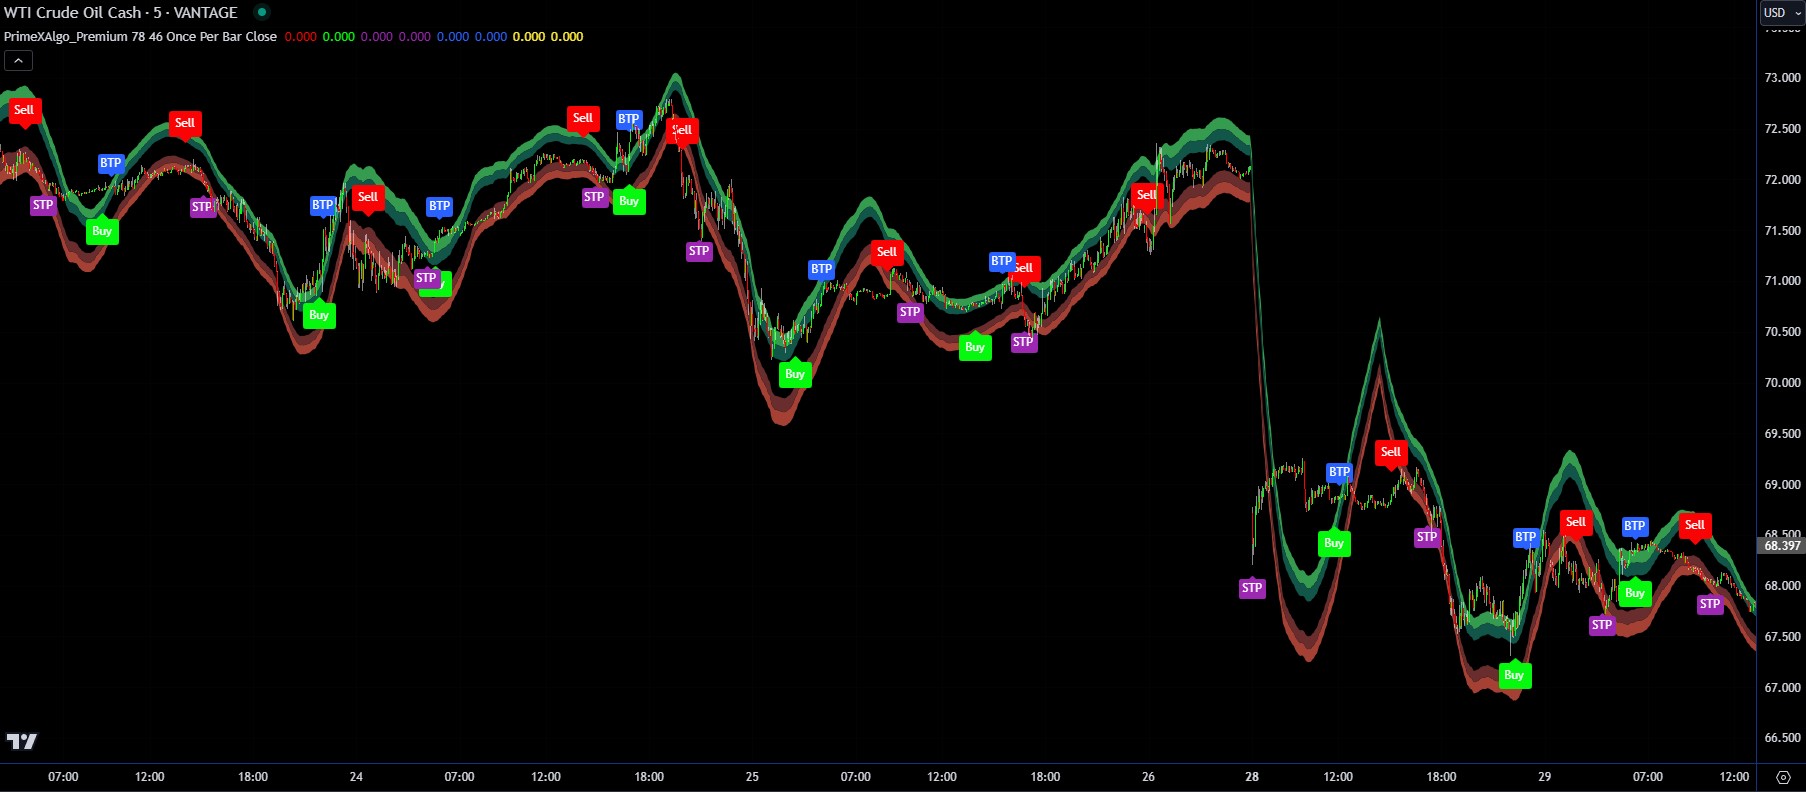This screenshot has width=1806, height=792.
Task: Select the Sell marker at the 69.500 post-gap peak
Action: pos(1391,453)
